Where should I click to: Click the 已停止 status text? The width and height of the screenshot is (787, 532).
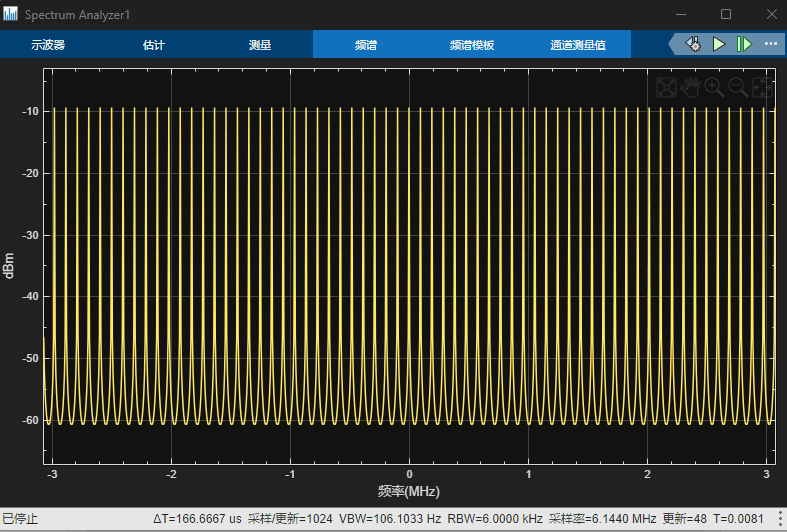20,518
